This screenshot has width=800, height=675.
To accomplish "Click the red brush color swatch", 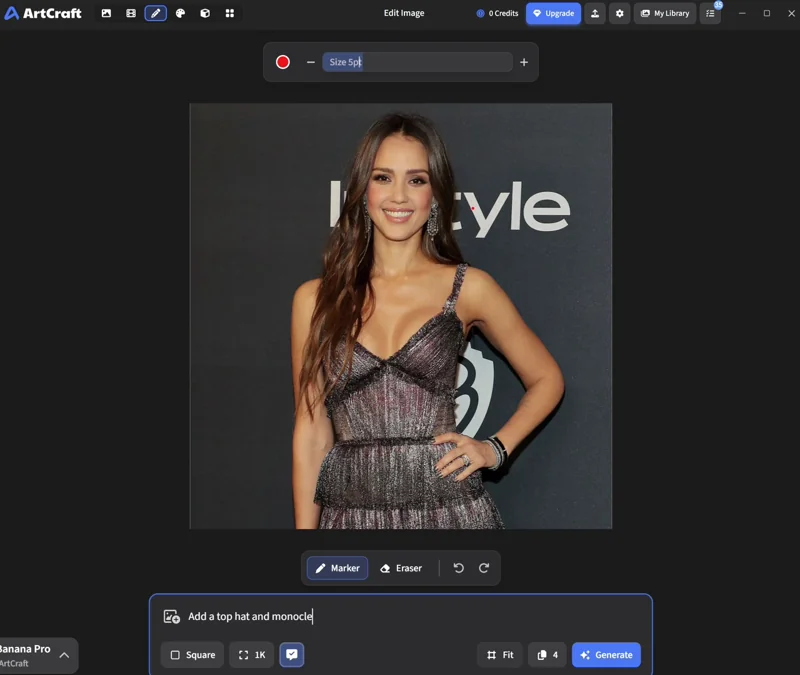I will click(283, 62).
